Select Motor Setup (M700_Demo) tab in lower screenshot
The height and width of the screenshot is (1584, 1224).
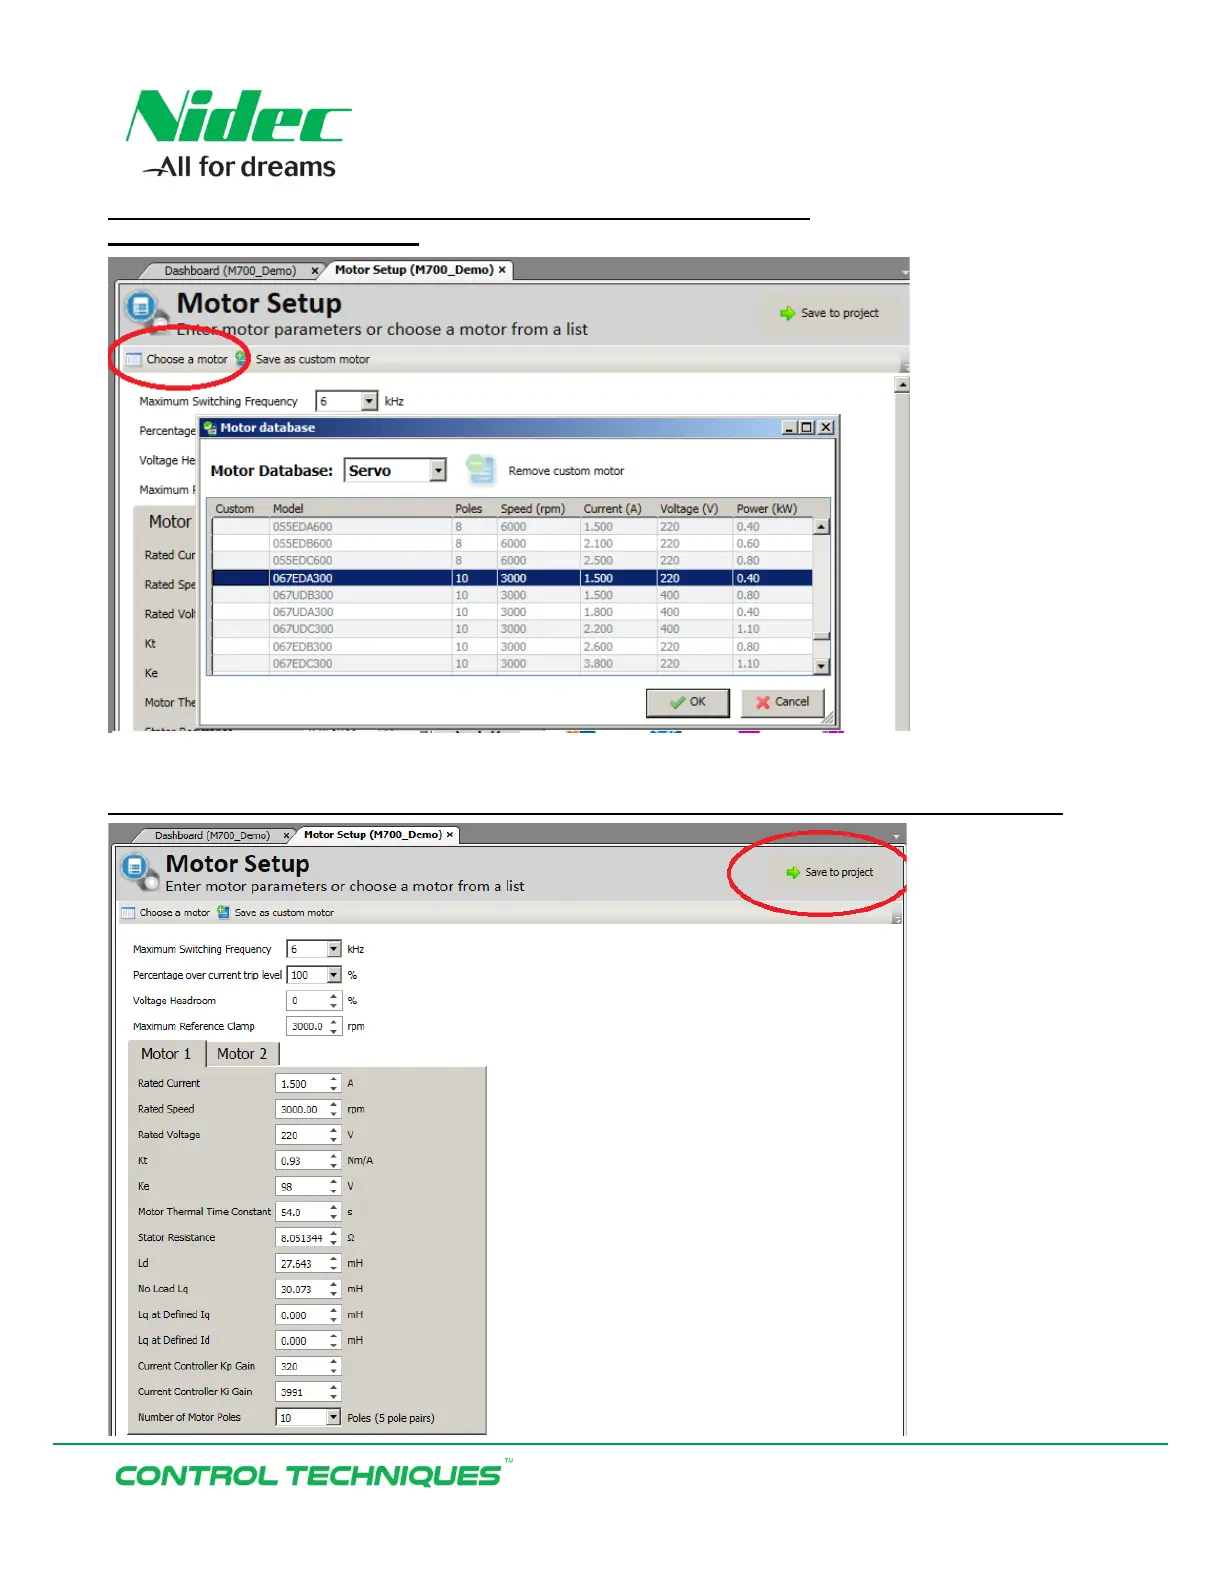coord(373,834)
